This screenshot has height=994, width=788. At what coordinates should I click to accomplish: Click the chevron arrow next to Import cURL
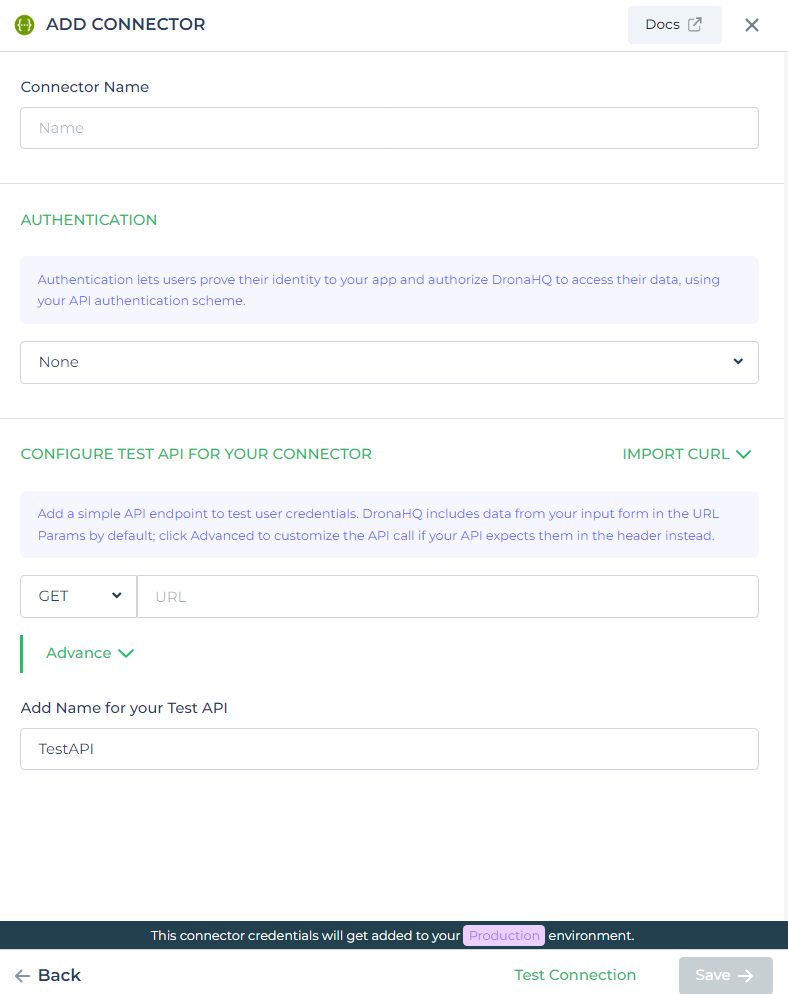[743, 454]
